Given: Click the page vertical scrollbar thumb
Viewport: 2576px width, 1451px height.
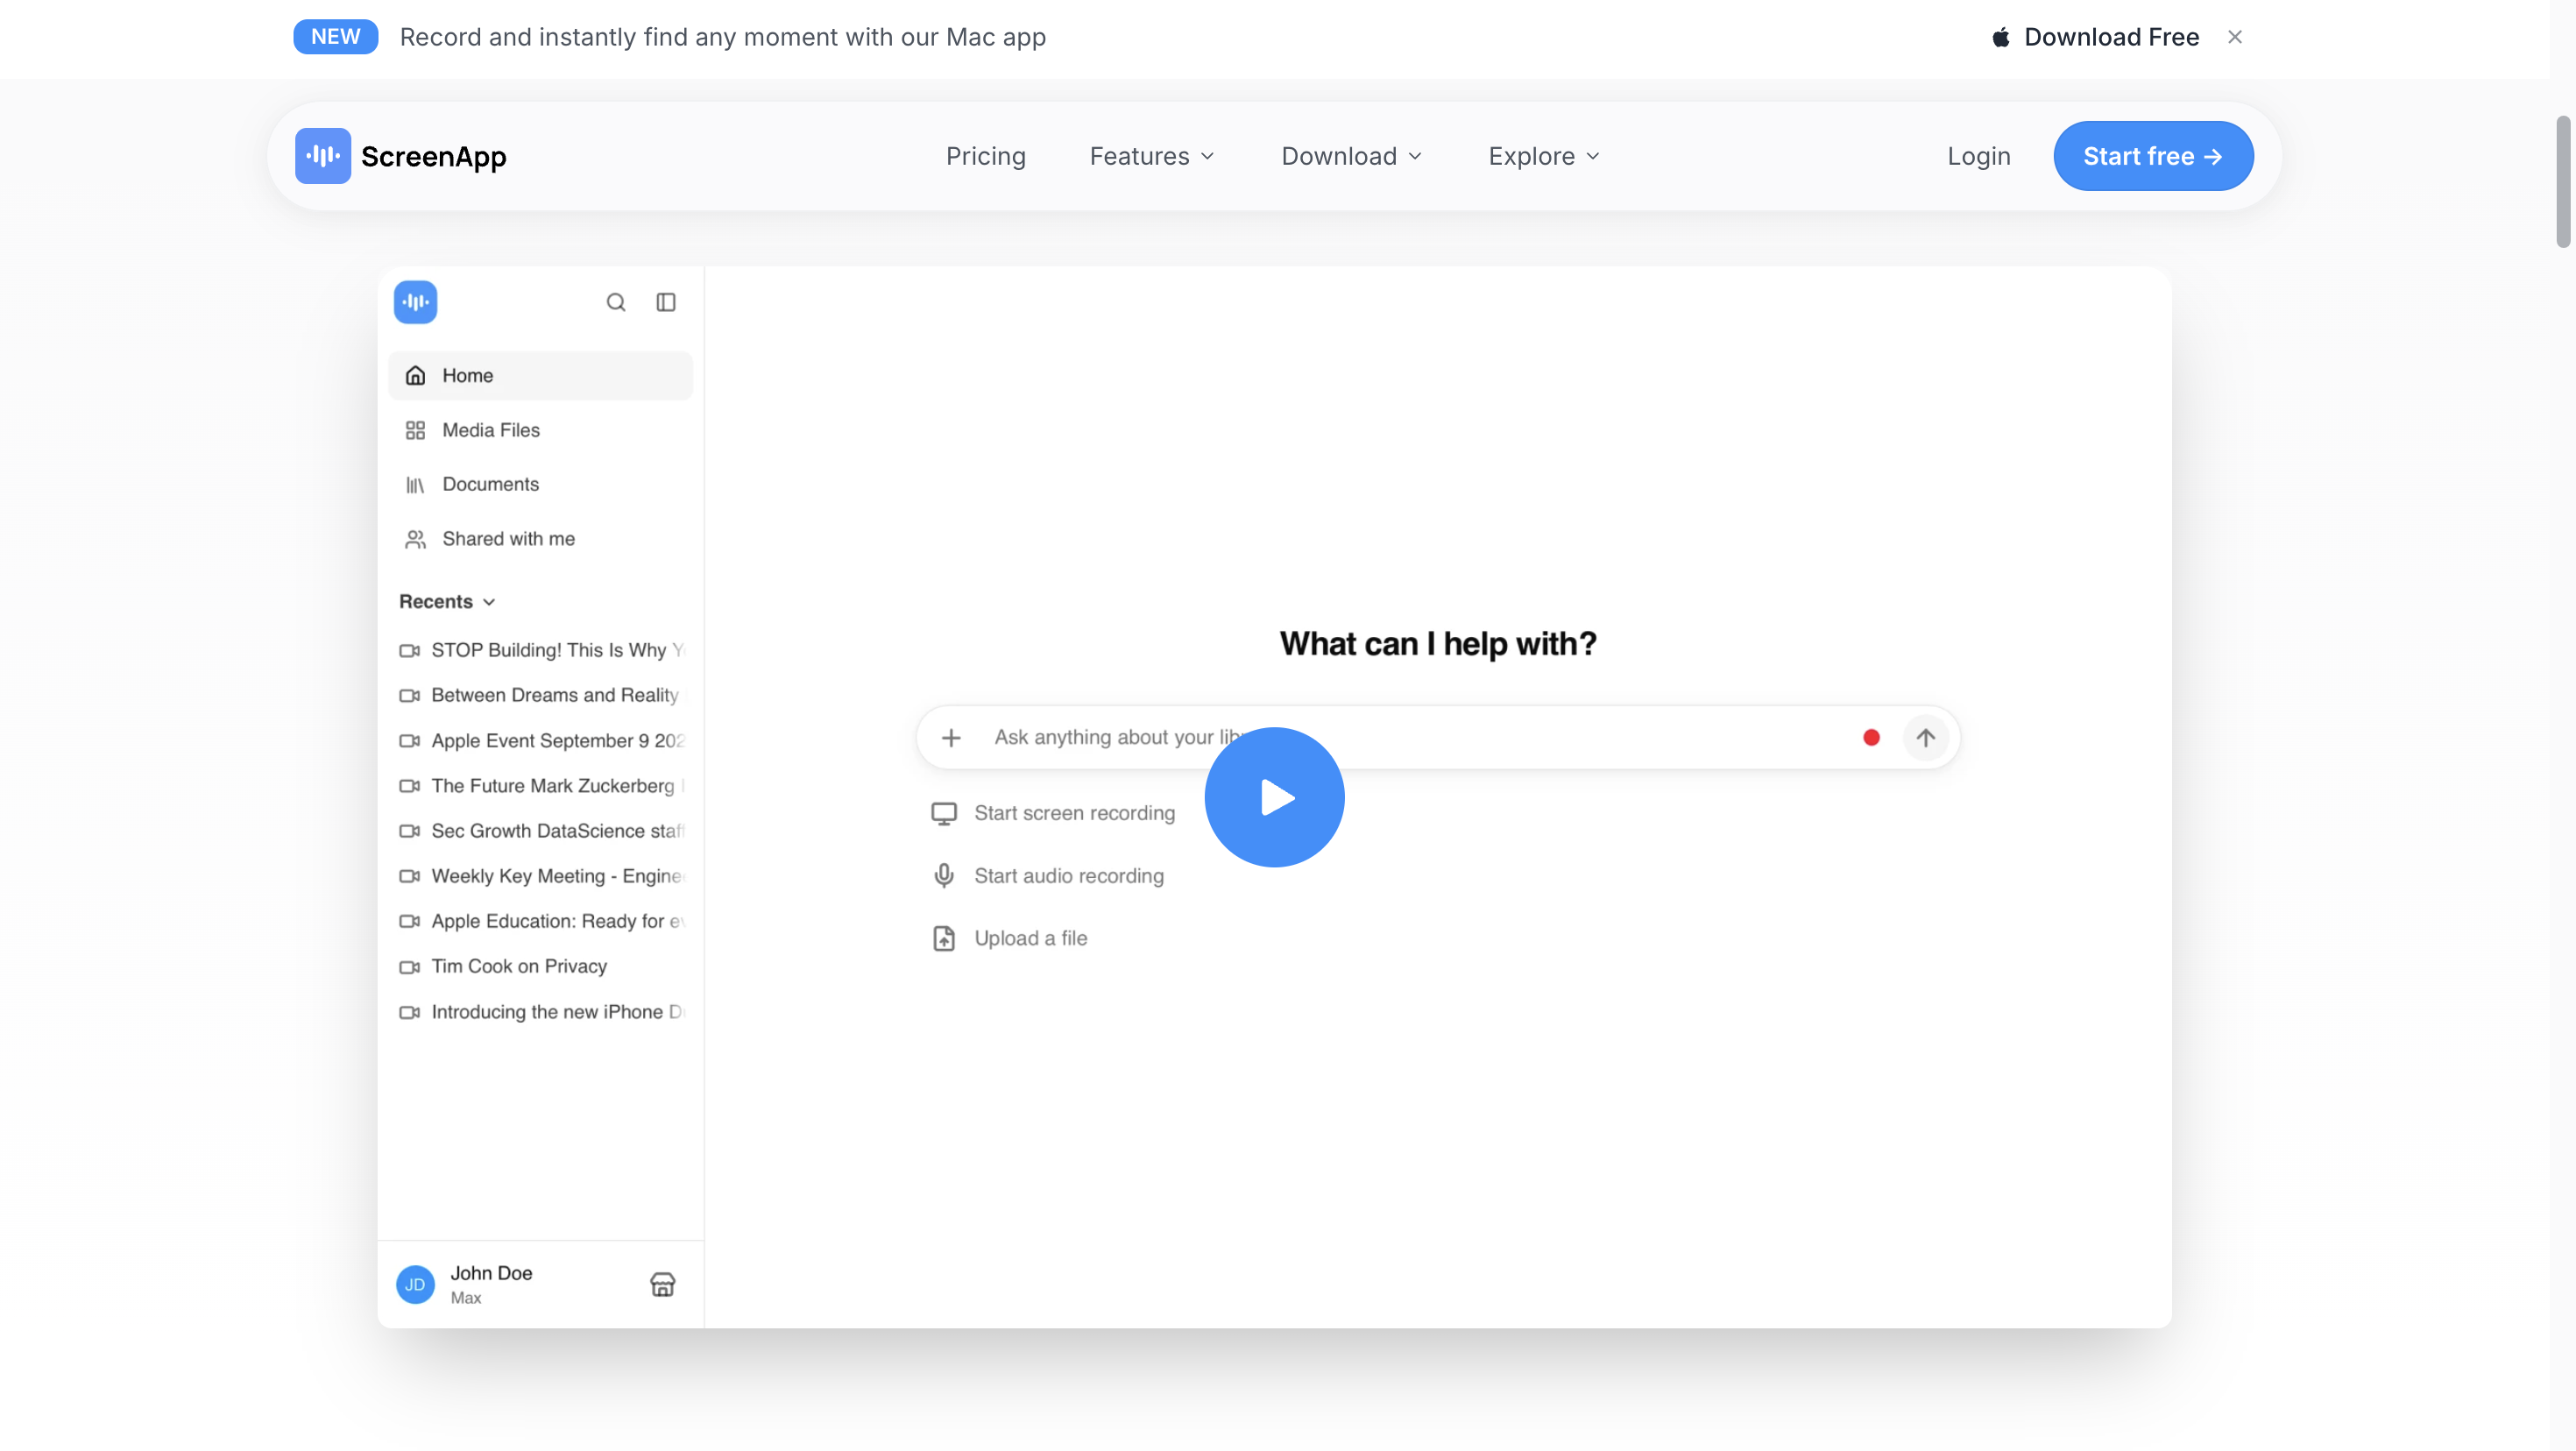Looking at the screenshot, I should click(2563, 181).
